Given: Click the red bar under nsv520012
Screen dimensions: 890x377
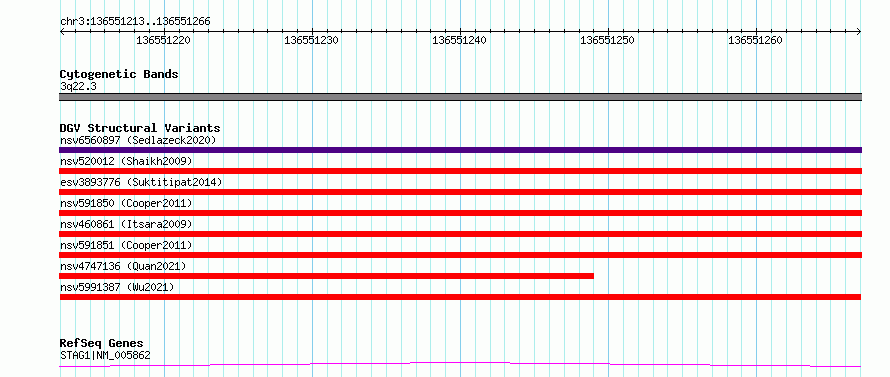Looking at the screenshot, I should click(x=460, y=171).
